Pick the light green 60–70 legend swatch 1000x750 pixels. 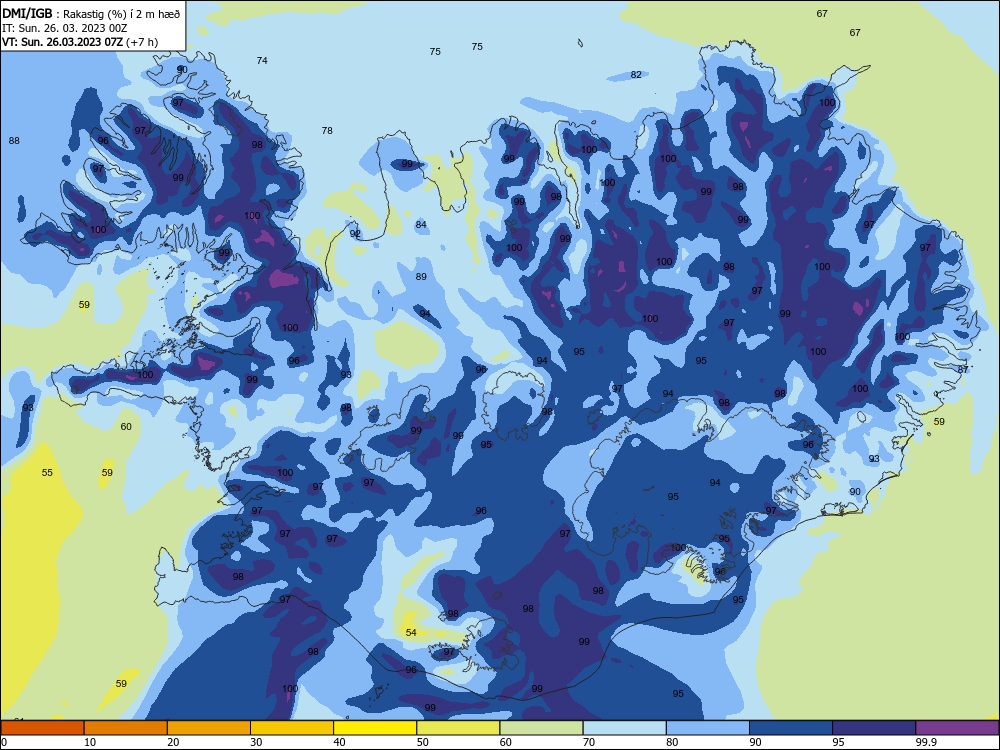[x=541, y=728]
